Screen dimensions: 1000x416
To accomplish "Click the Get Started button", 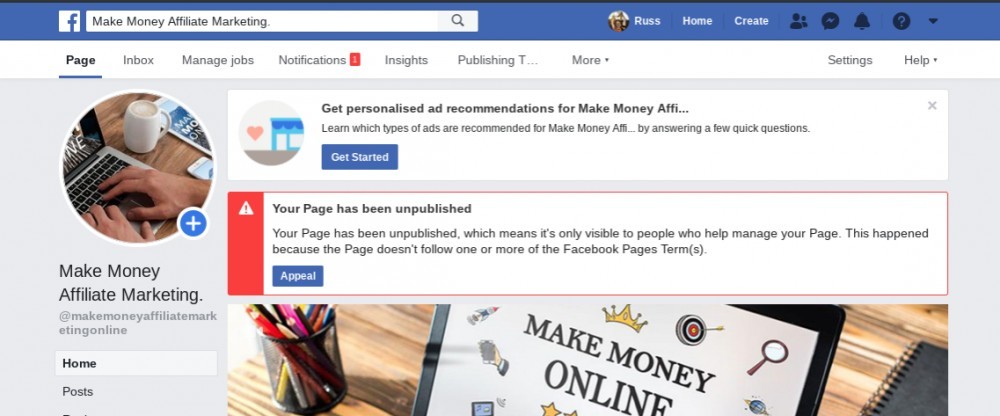I will [360, 157].
